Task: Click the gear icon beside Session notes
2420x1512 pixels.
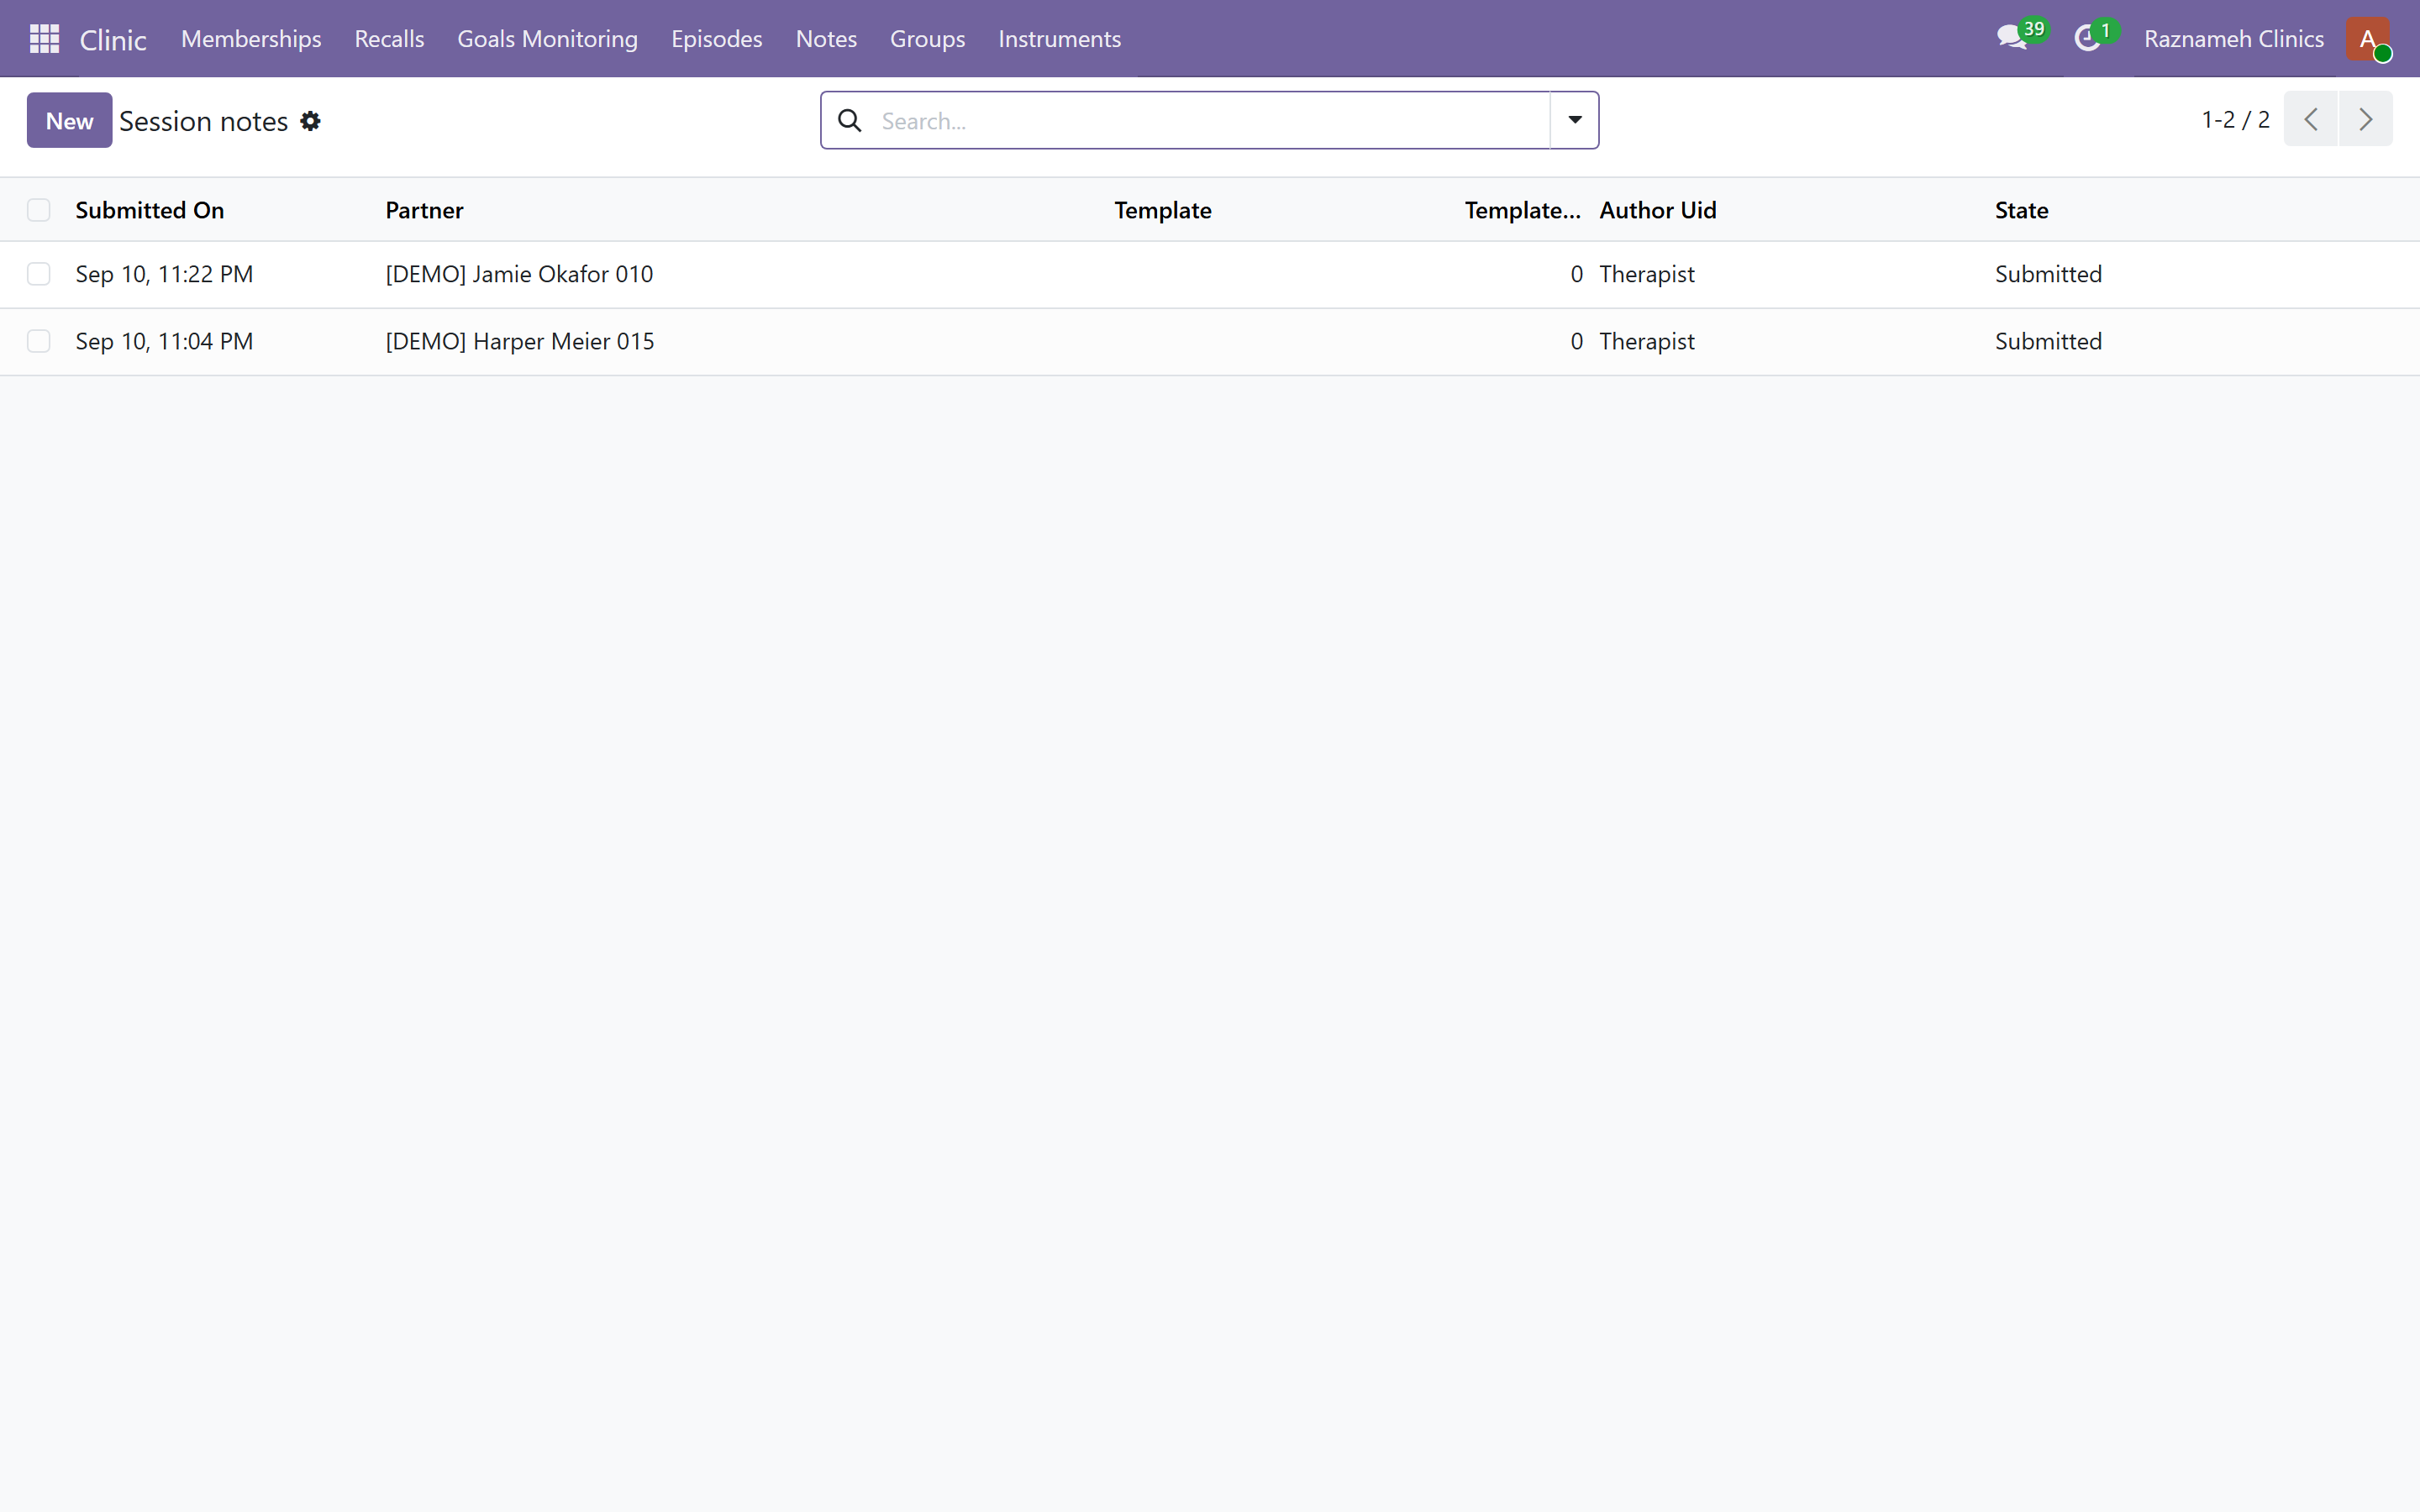Action: 310,121
